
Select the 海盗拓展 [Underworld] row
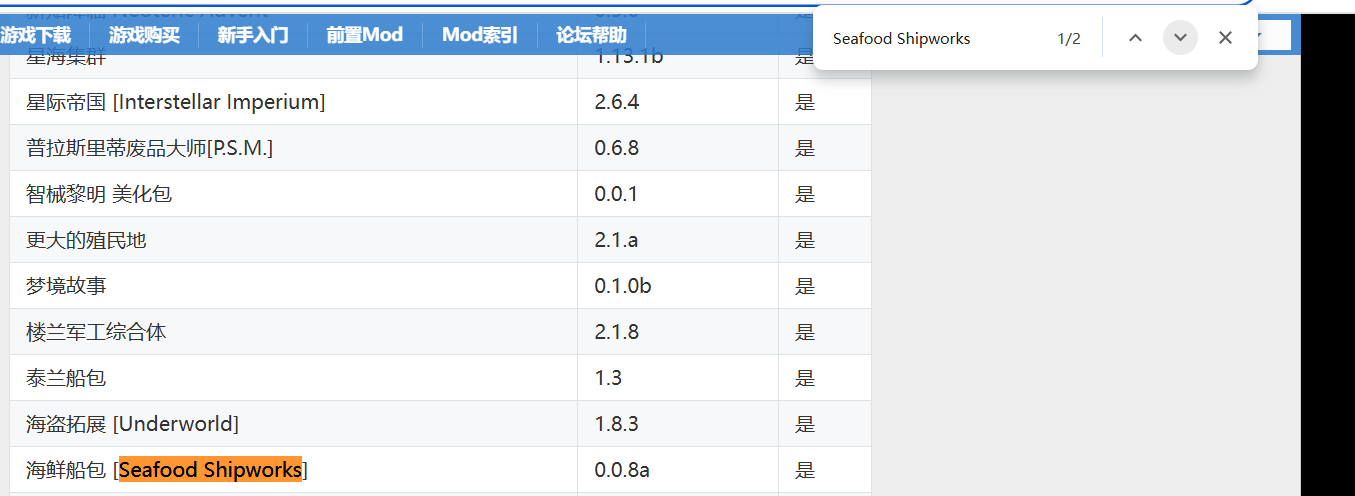(x=133, y=424)
